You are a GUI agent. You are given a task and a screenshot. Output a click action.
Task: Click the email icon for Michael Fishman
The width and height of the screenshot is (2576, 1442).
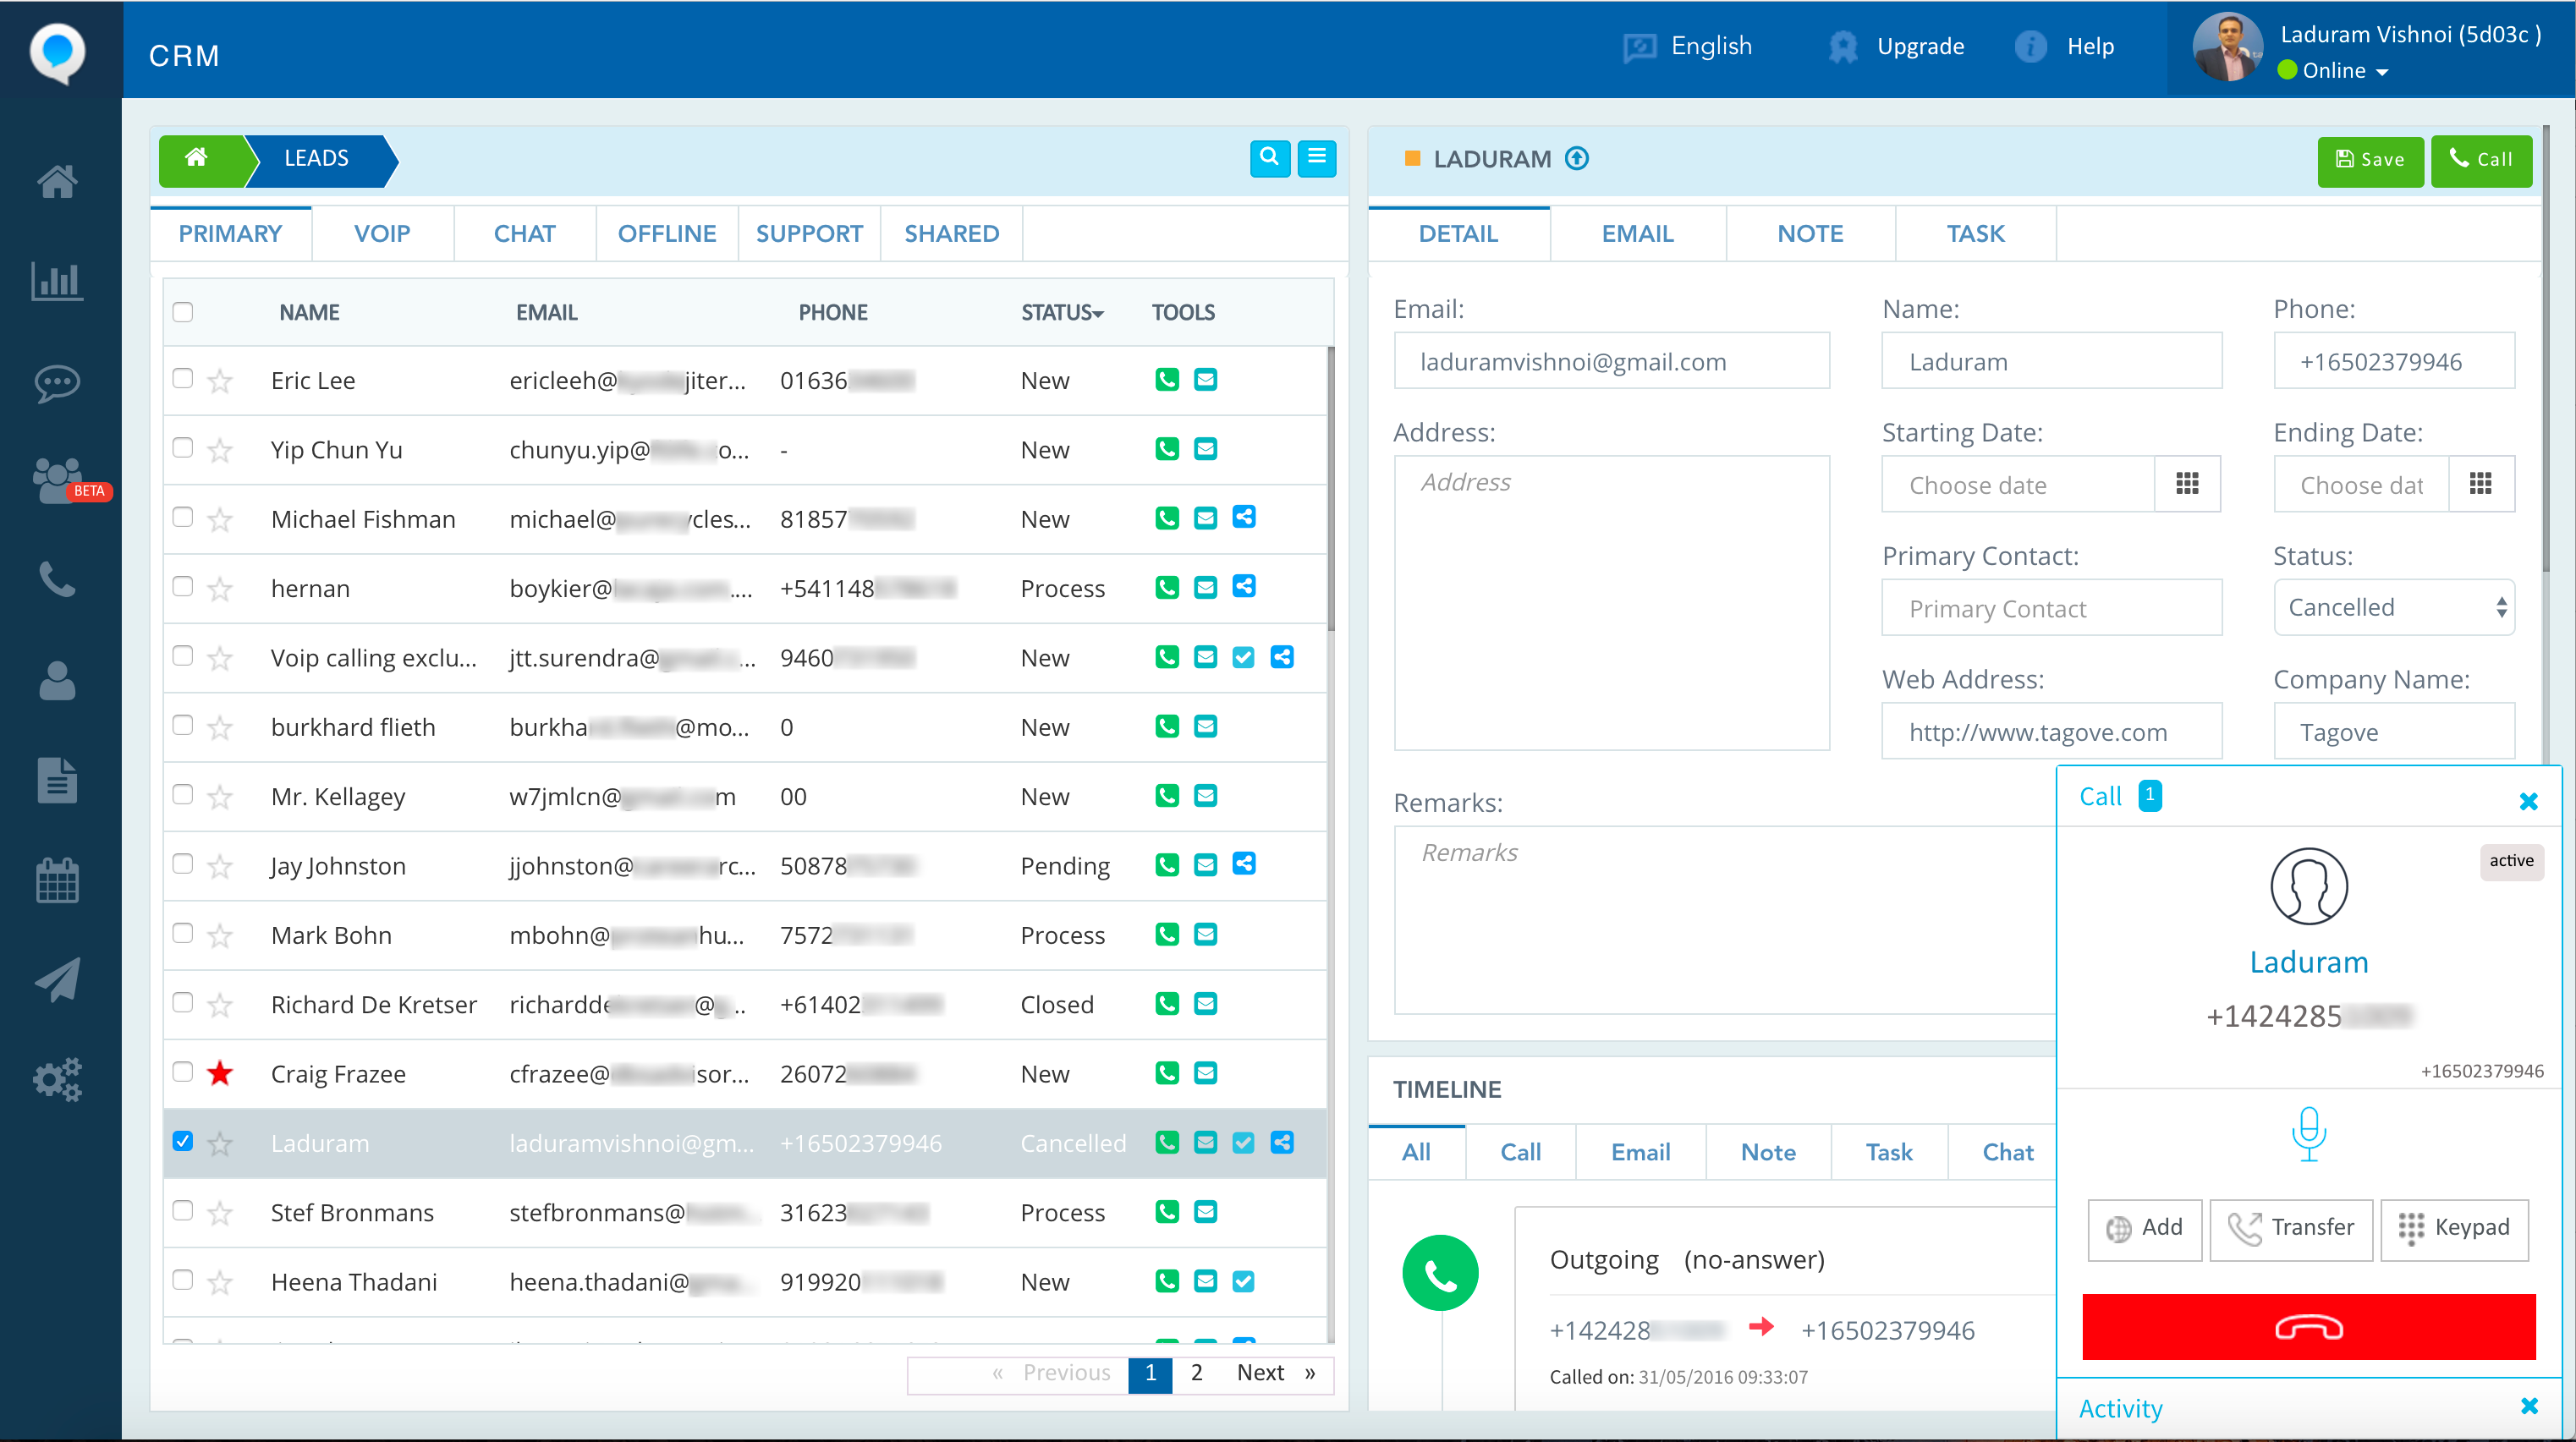[x=1205, y=518]
